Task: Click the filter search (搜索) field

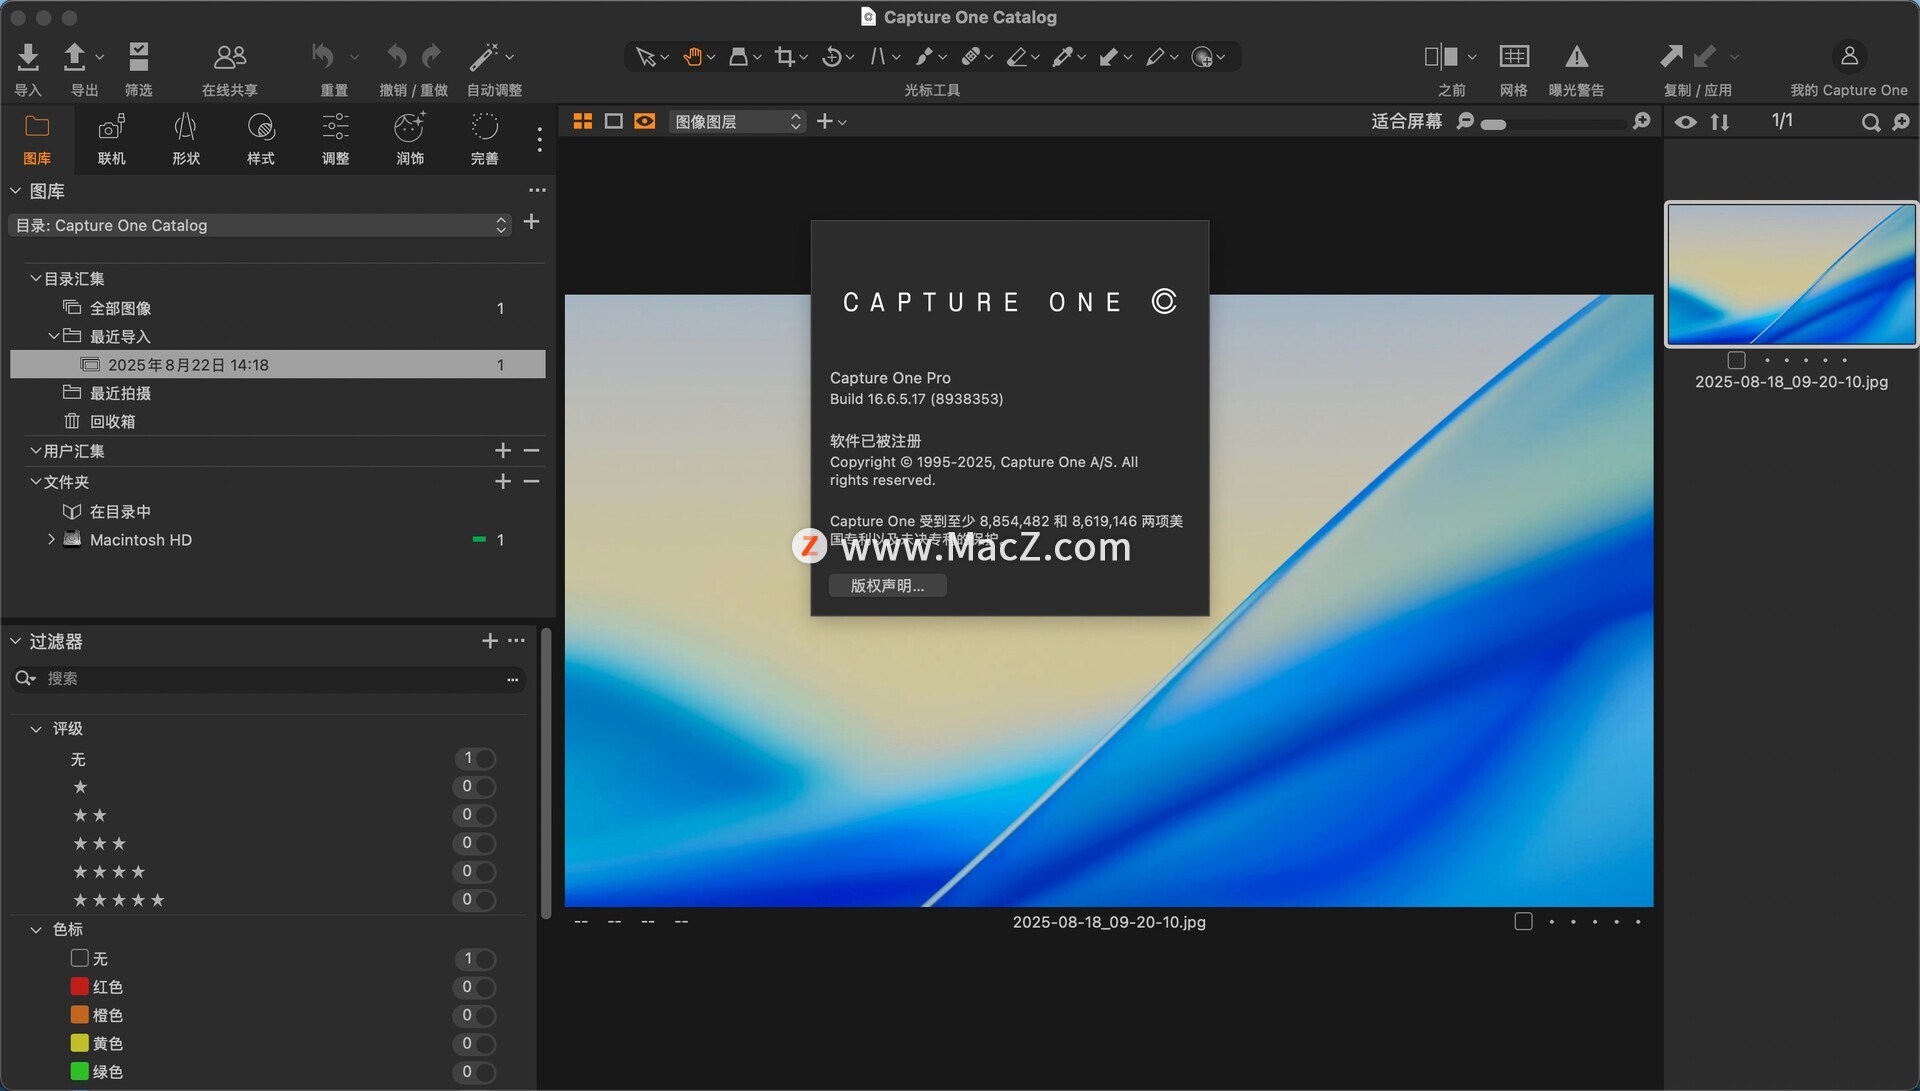Action: coord(268,678)
